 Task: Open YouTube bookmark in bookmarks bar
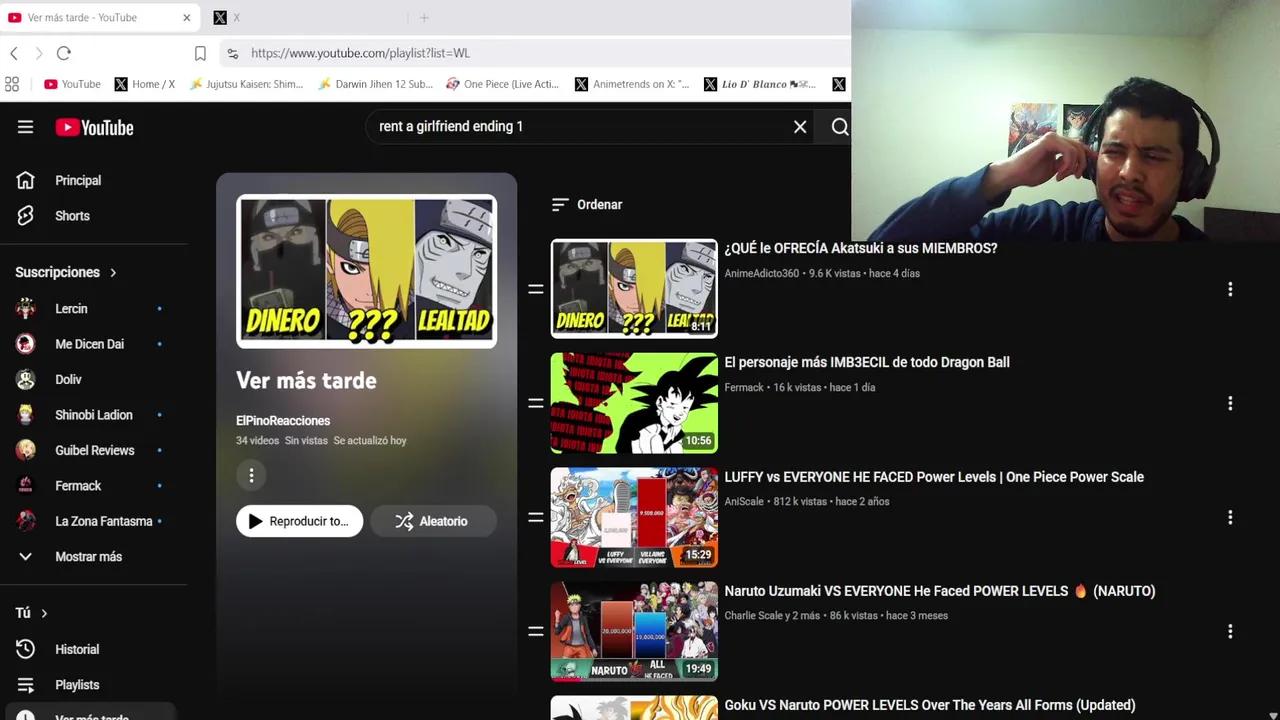point(72,84)
